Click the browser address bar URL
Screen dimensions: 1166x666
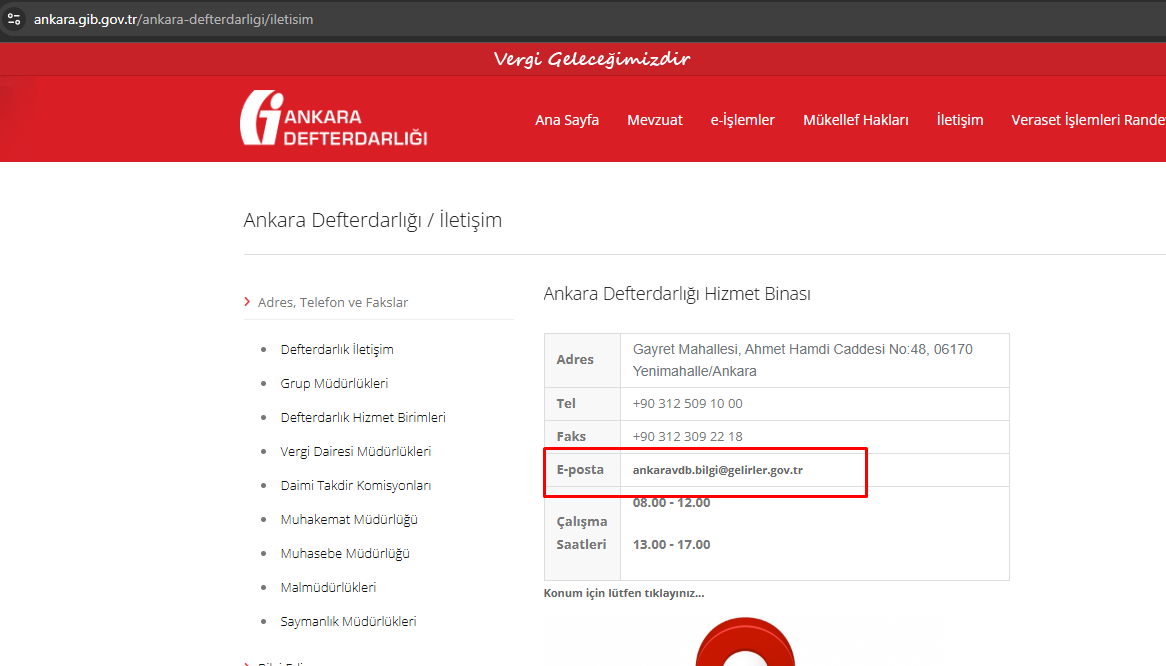pyautogui.click(x=173, y=19)
